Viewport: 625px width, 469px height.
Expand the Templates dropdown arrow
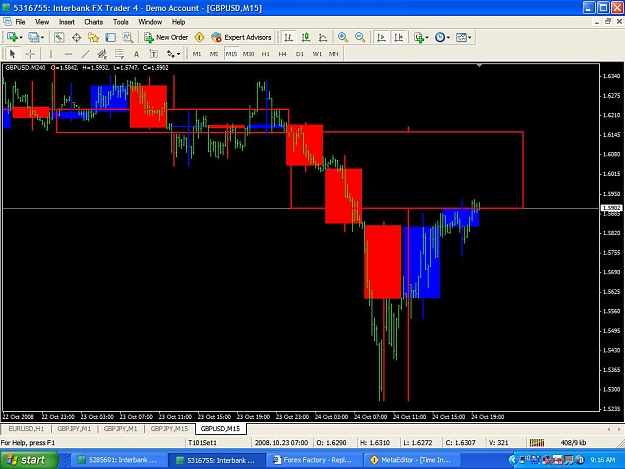(470, 37)
